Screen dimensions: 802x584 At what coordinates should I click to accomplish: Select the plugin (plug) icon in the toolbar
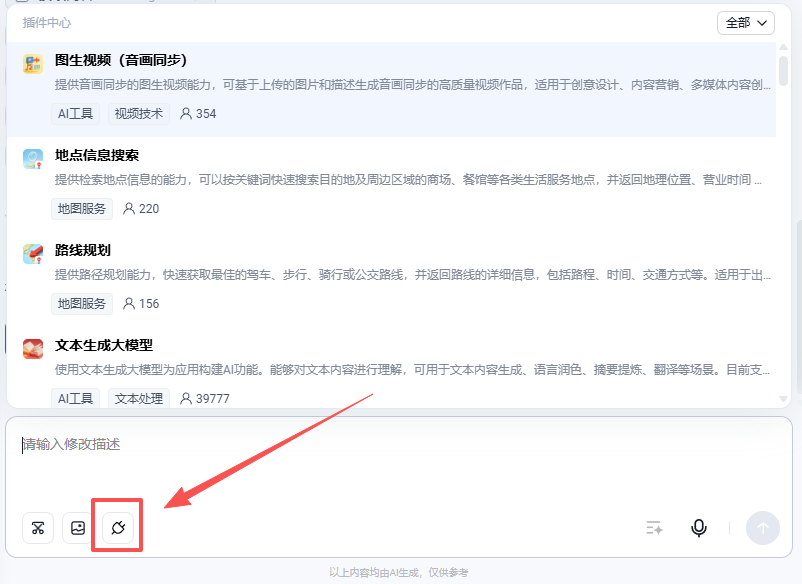117,527
